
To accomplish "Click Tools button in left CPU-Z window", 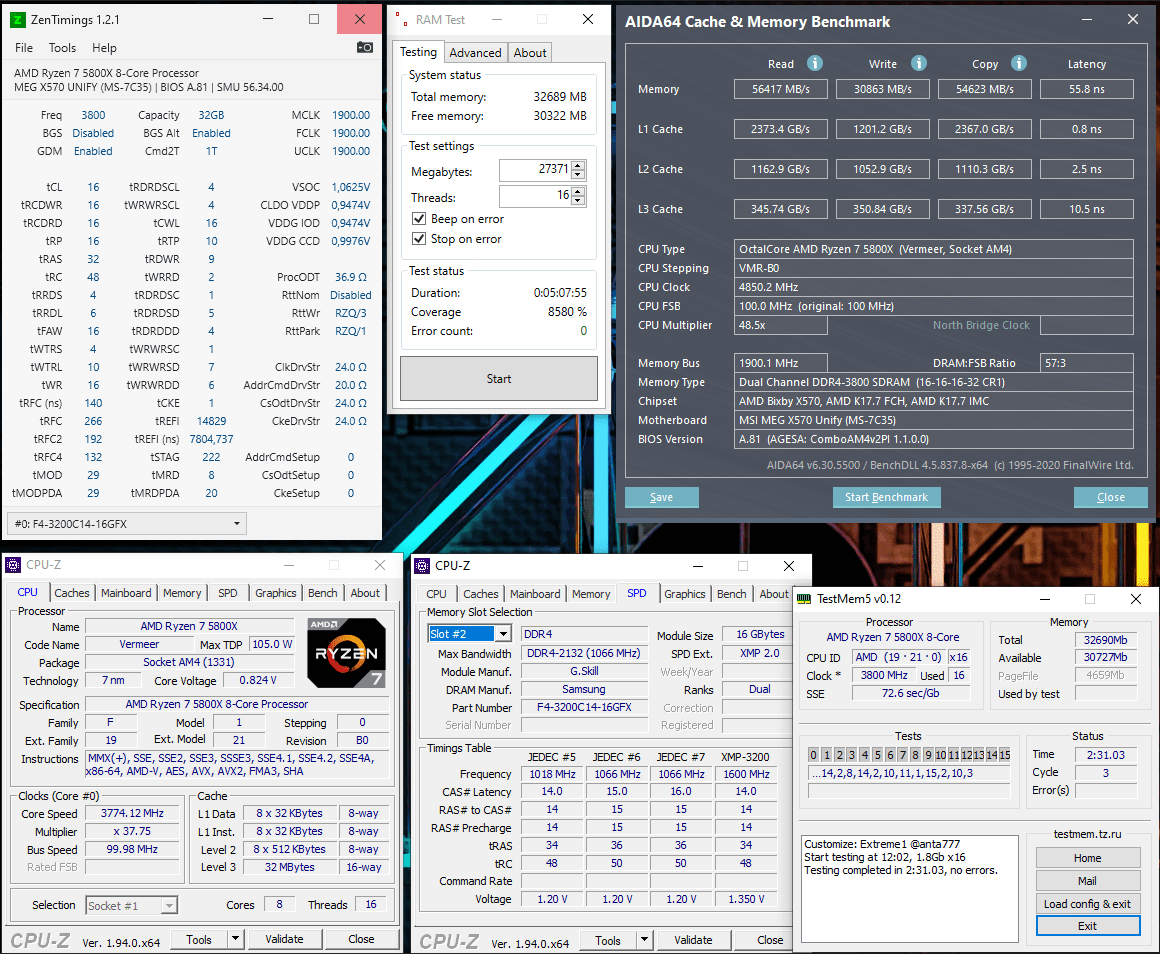I will pos(198,939).
